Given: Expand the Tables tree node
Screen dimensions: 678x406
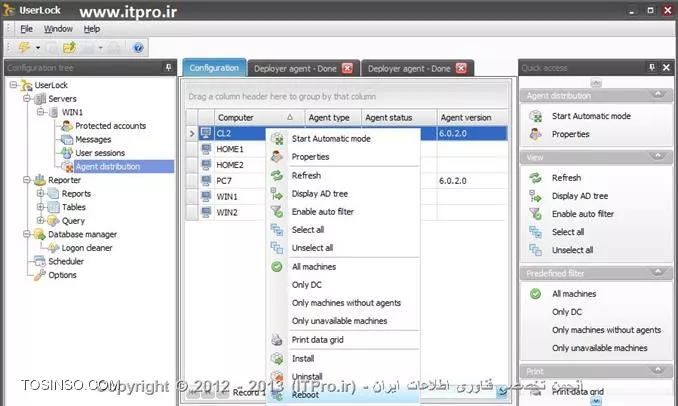Looking at the screenshot, I should click(x=40, y=207).
